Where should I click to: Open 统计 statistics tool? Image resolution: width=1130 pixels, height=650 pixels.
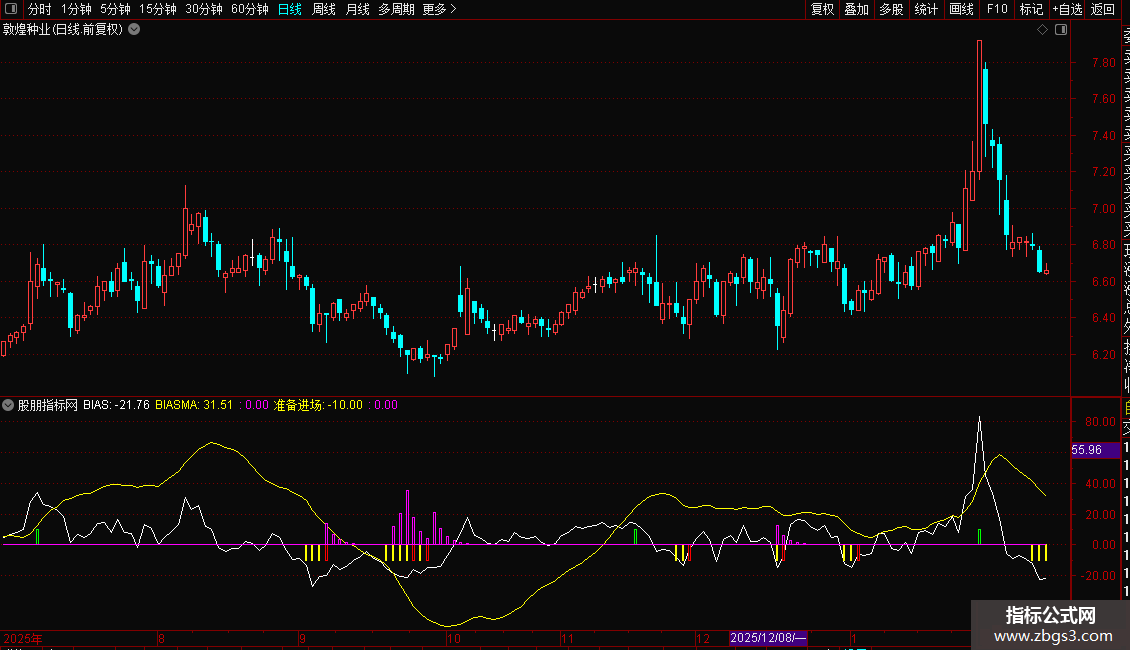pos(926,9)
